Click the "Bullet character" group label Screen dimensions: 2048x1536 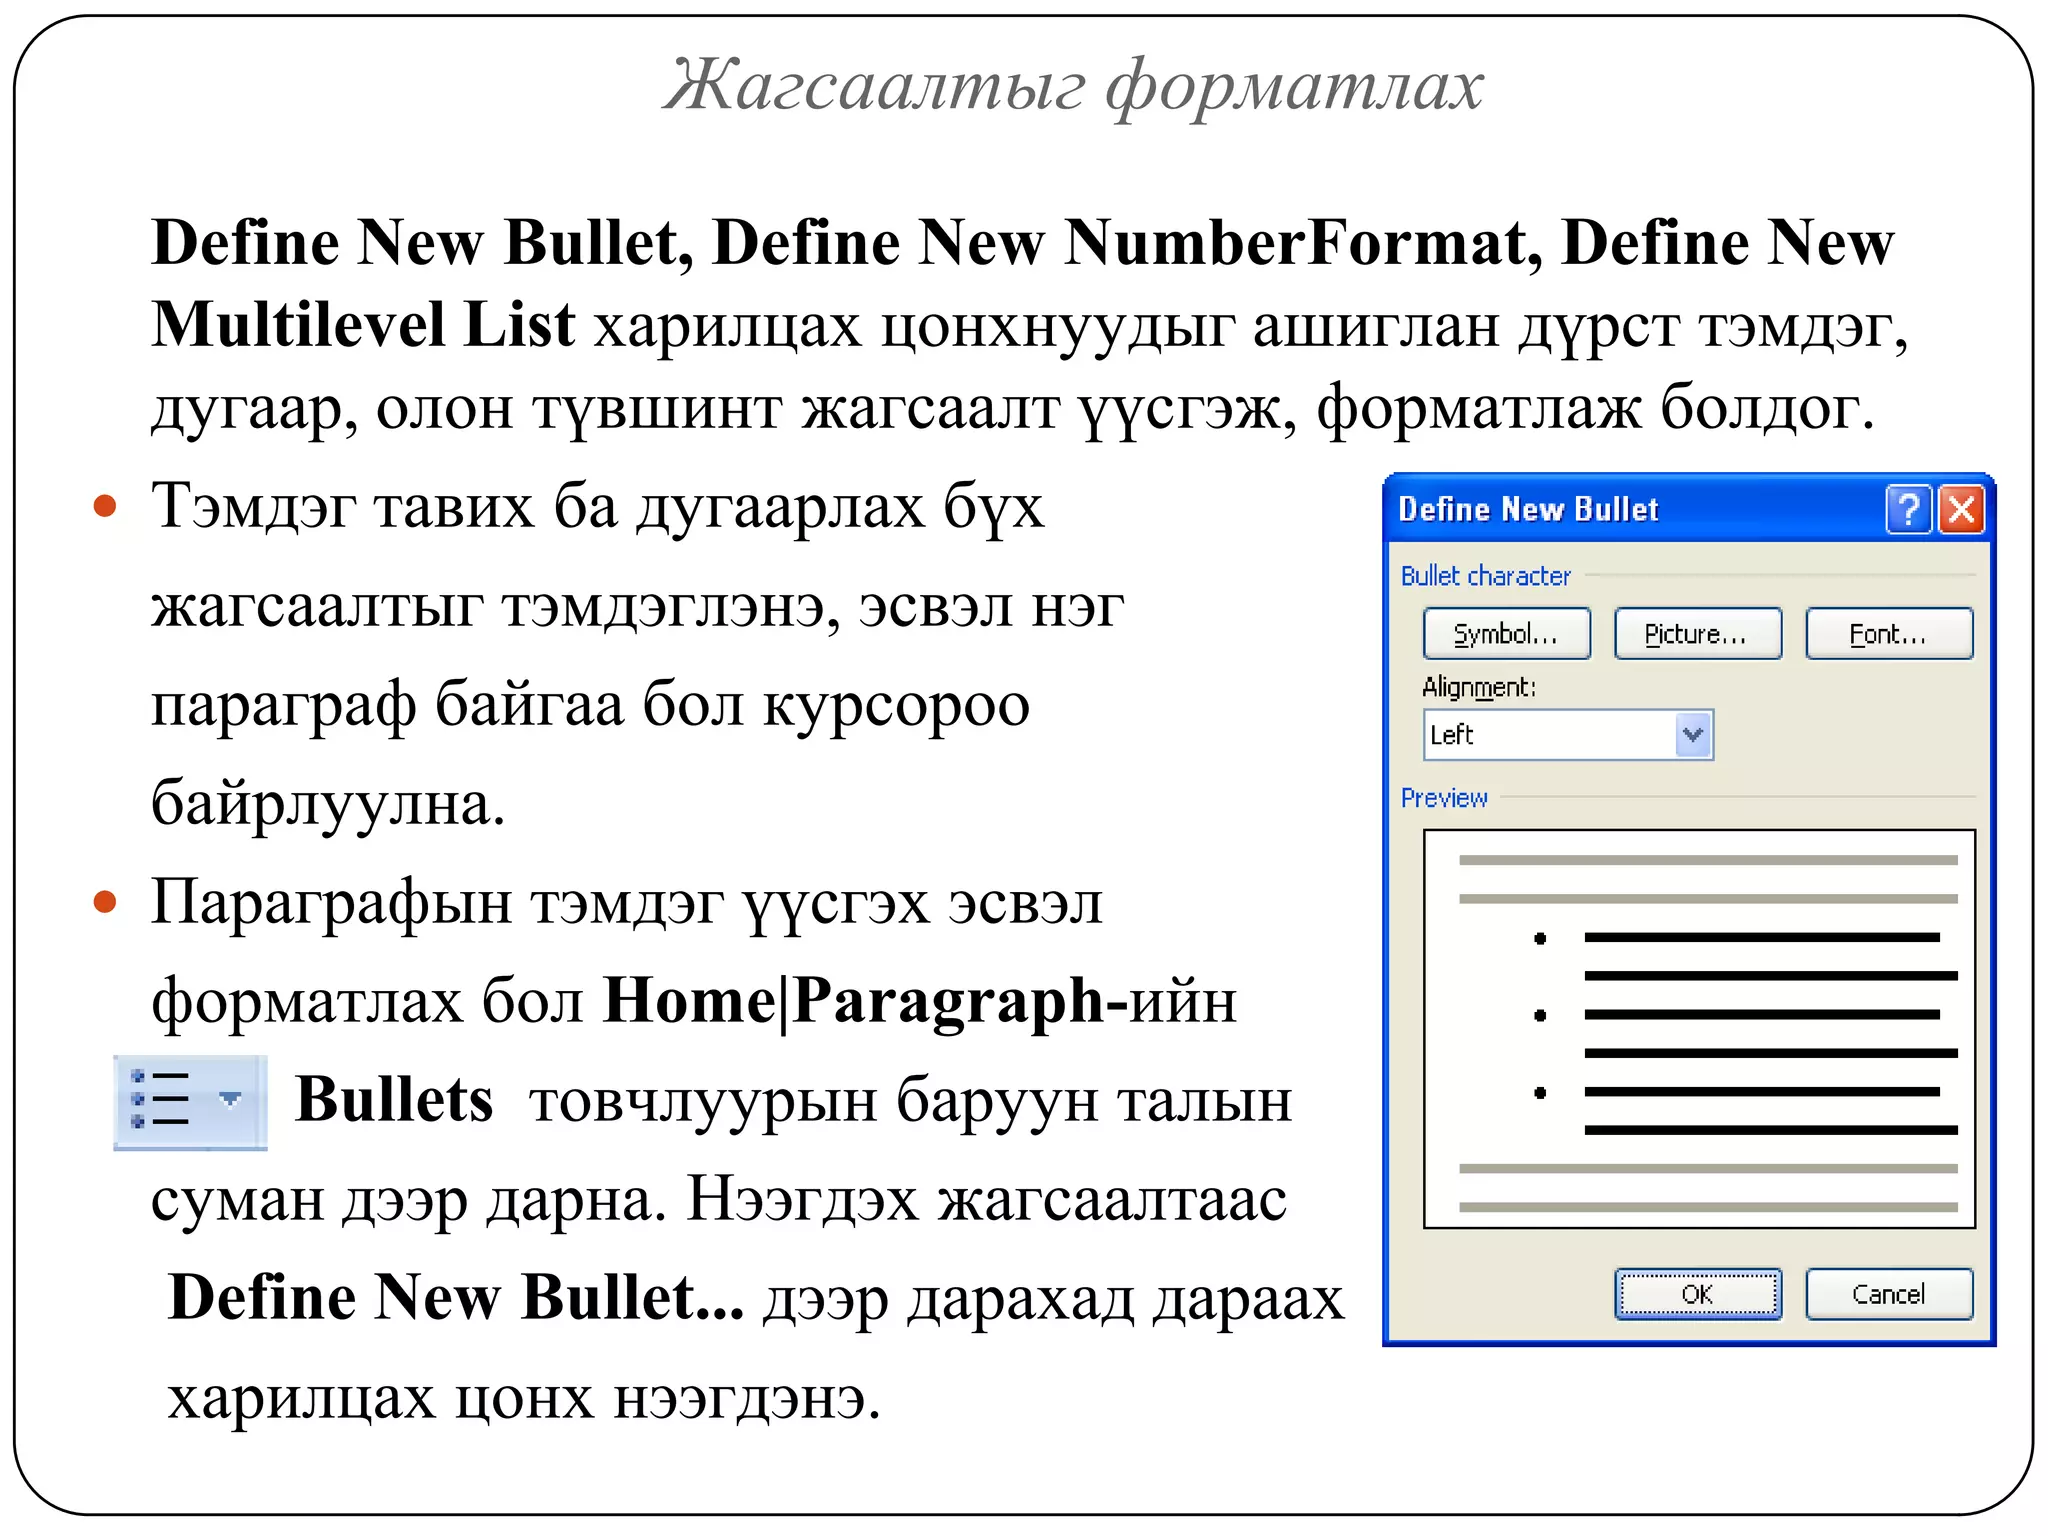point(1485,576)
